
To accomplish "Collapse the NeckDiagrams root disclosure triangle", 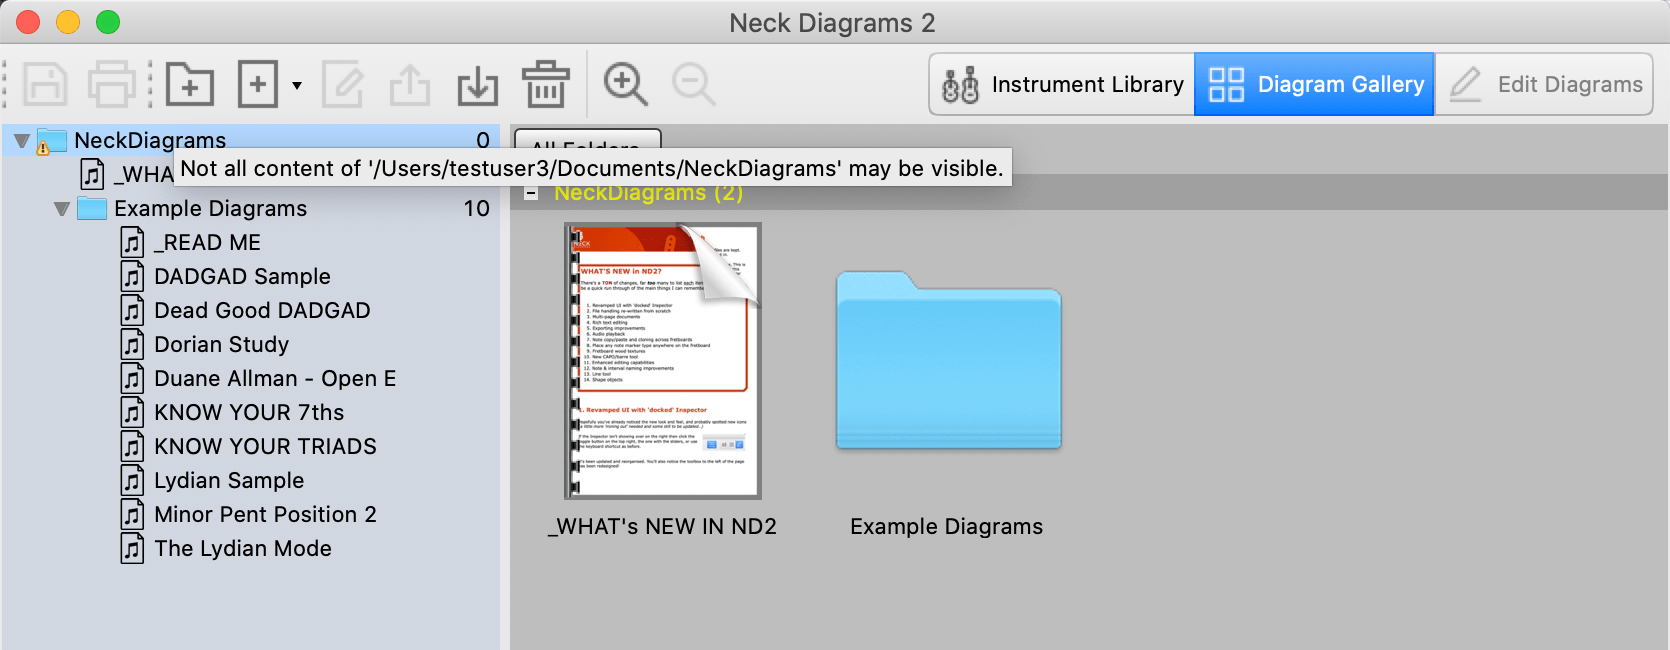I will pos(21,141).
